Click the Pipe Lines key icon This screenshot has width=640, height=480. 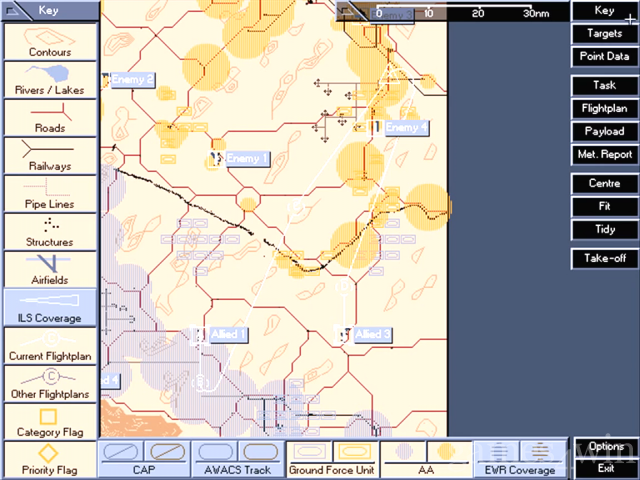(49, 192)
